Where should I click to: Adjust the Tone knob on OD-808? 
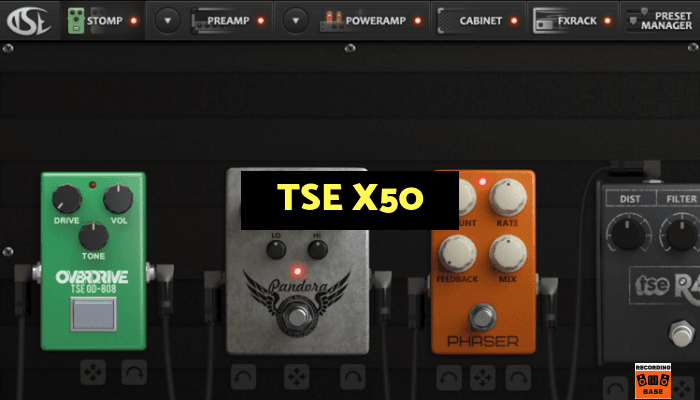pyautogui.click(x=93, y=237)
